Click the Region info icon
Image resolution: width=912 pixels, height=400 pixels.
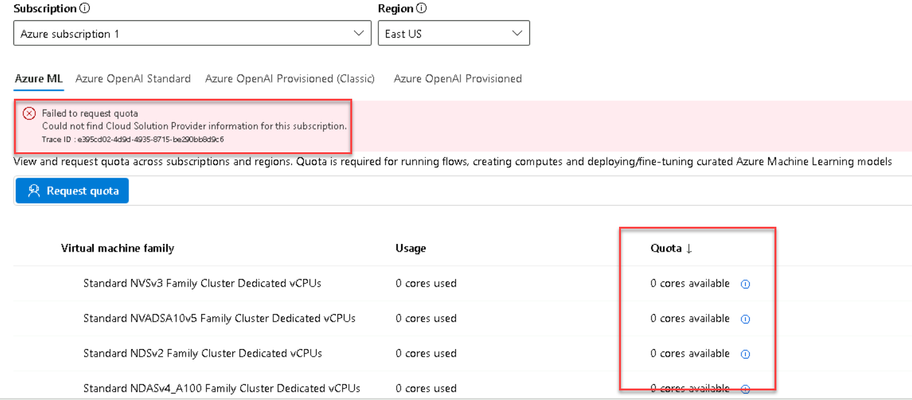coord(422,9)
